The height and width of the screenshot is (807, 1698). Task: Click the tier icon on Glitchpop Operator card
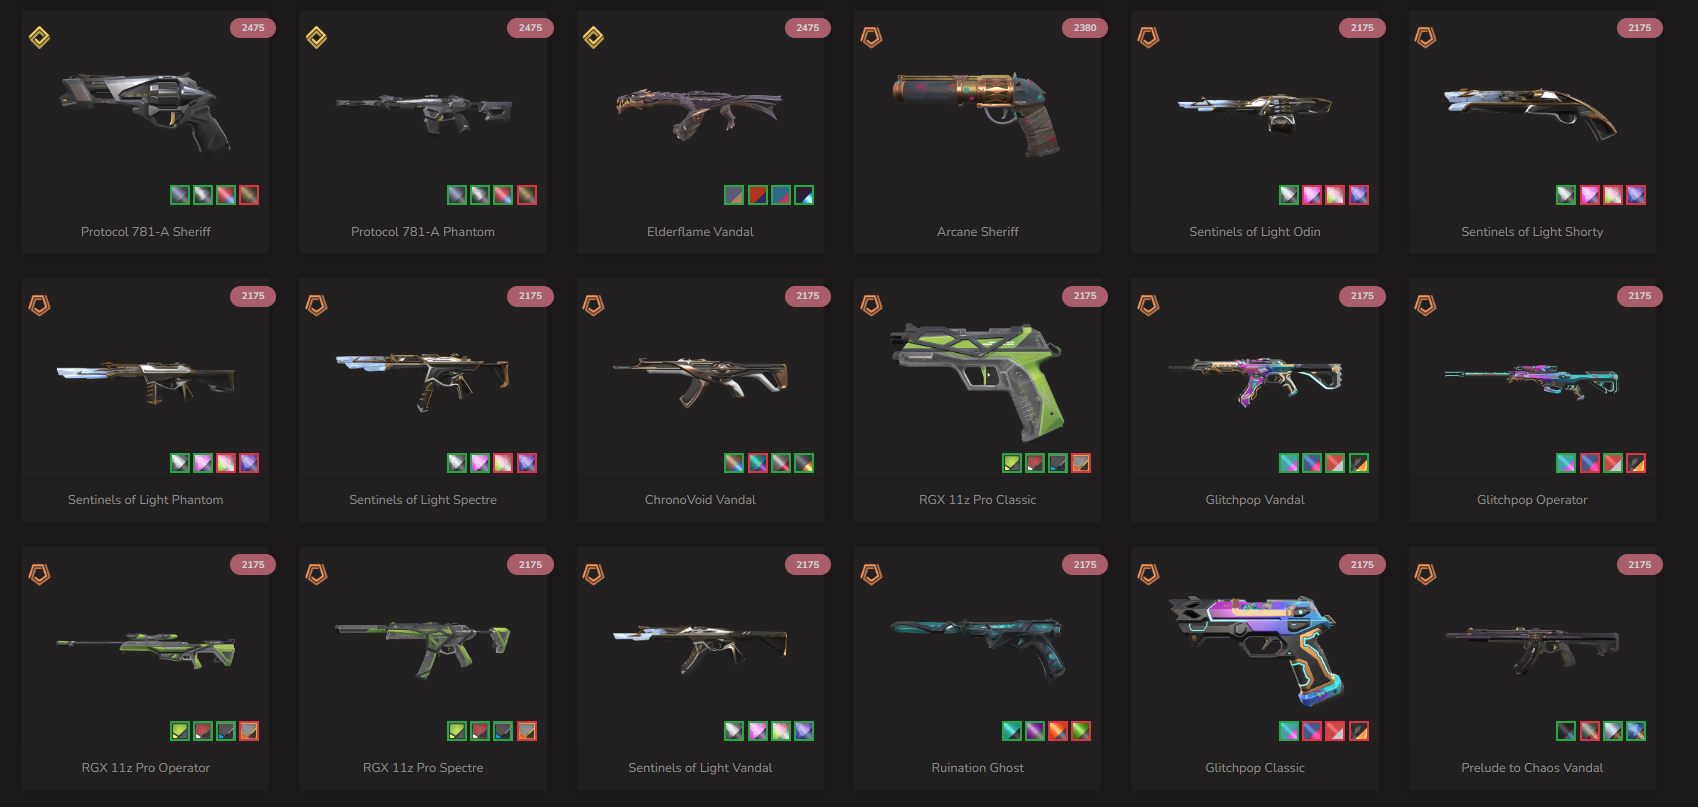(x=1426, y=305)
